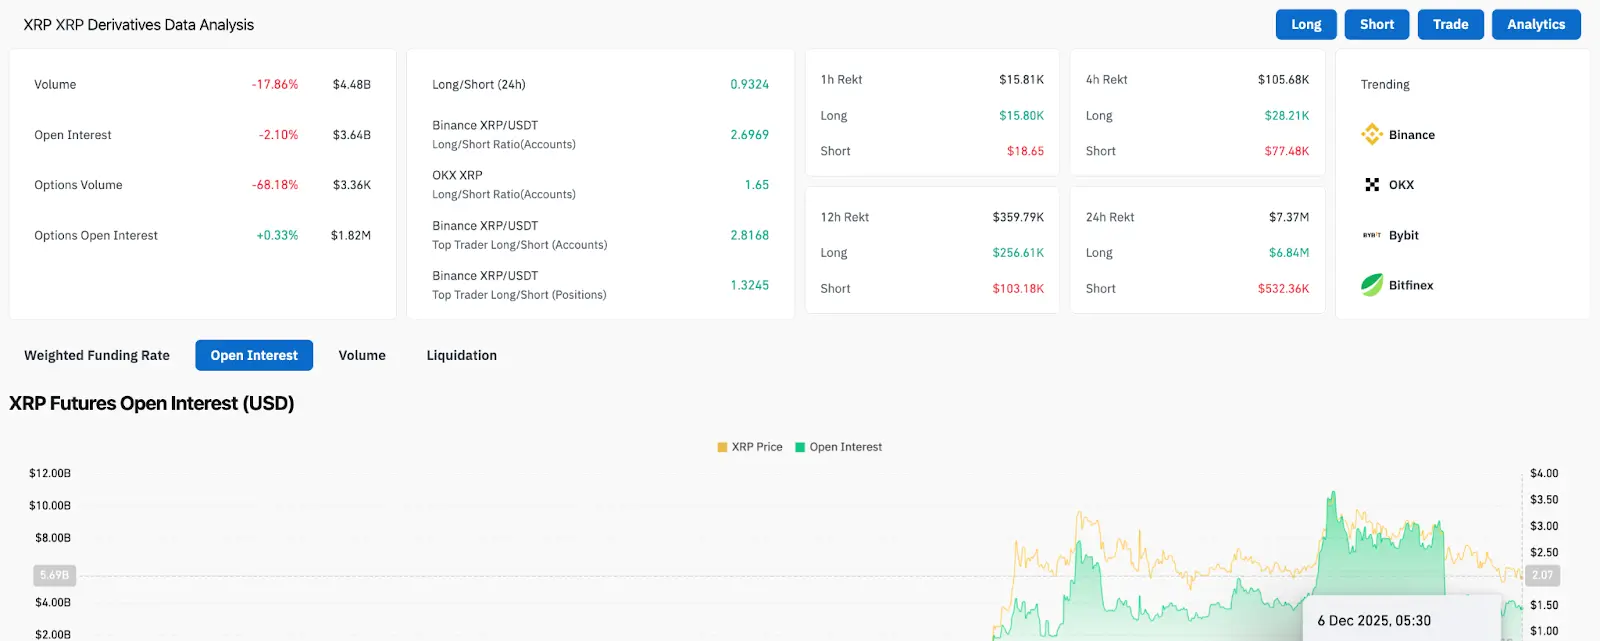
Task: Open the Liquidation tab
Action: [x=461, y=355]
